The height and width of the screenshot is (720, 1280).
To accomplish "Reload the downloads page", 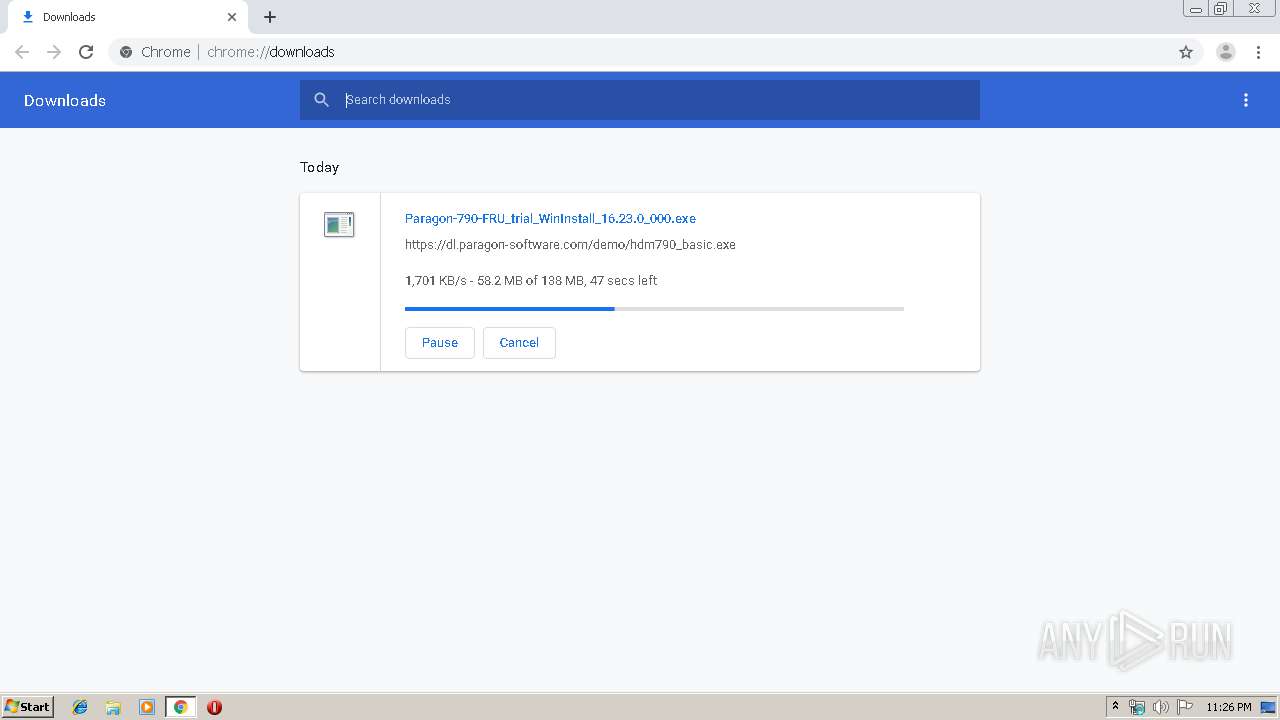I will coord(86,52).
